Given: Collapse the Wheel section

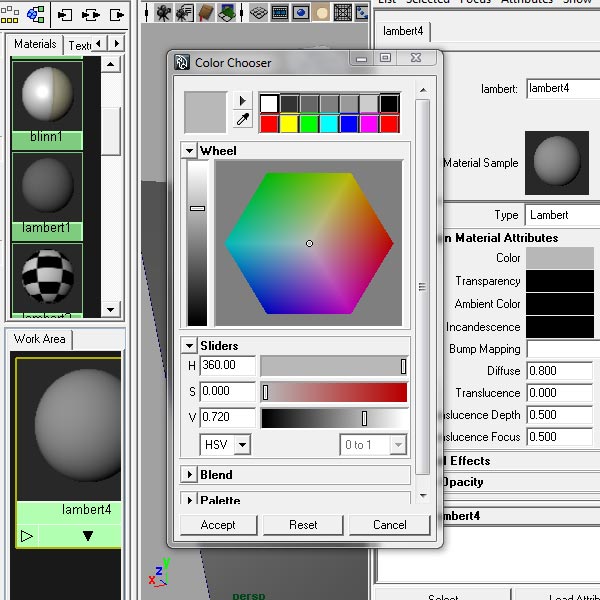Looking at the screenshot, I should (x=189, y=151).
